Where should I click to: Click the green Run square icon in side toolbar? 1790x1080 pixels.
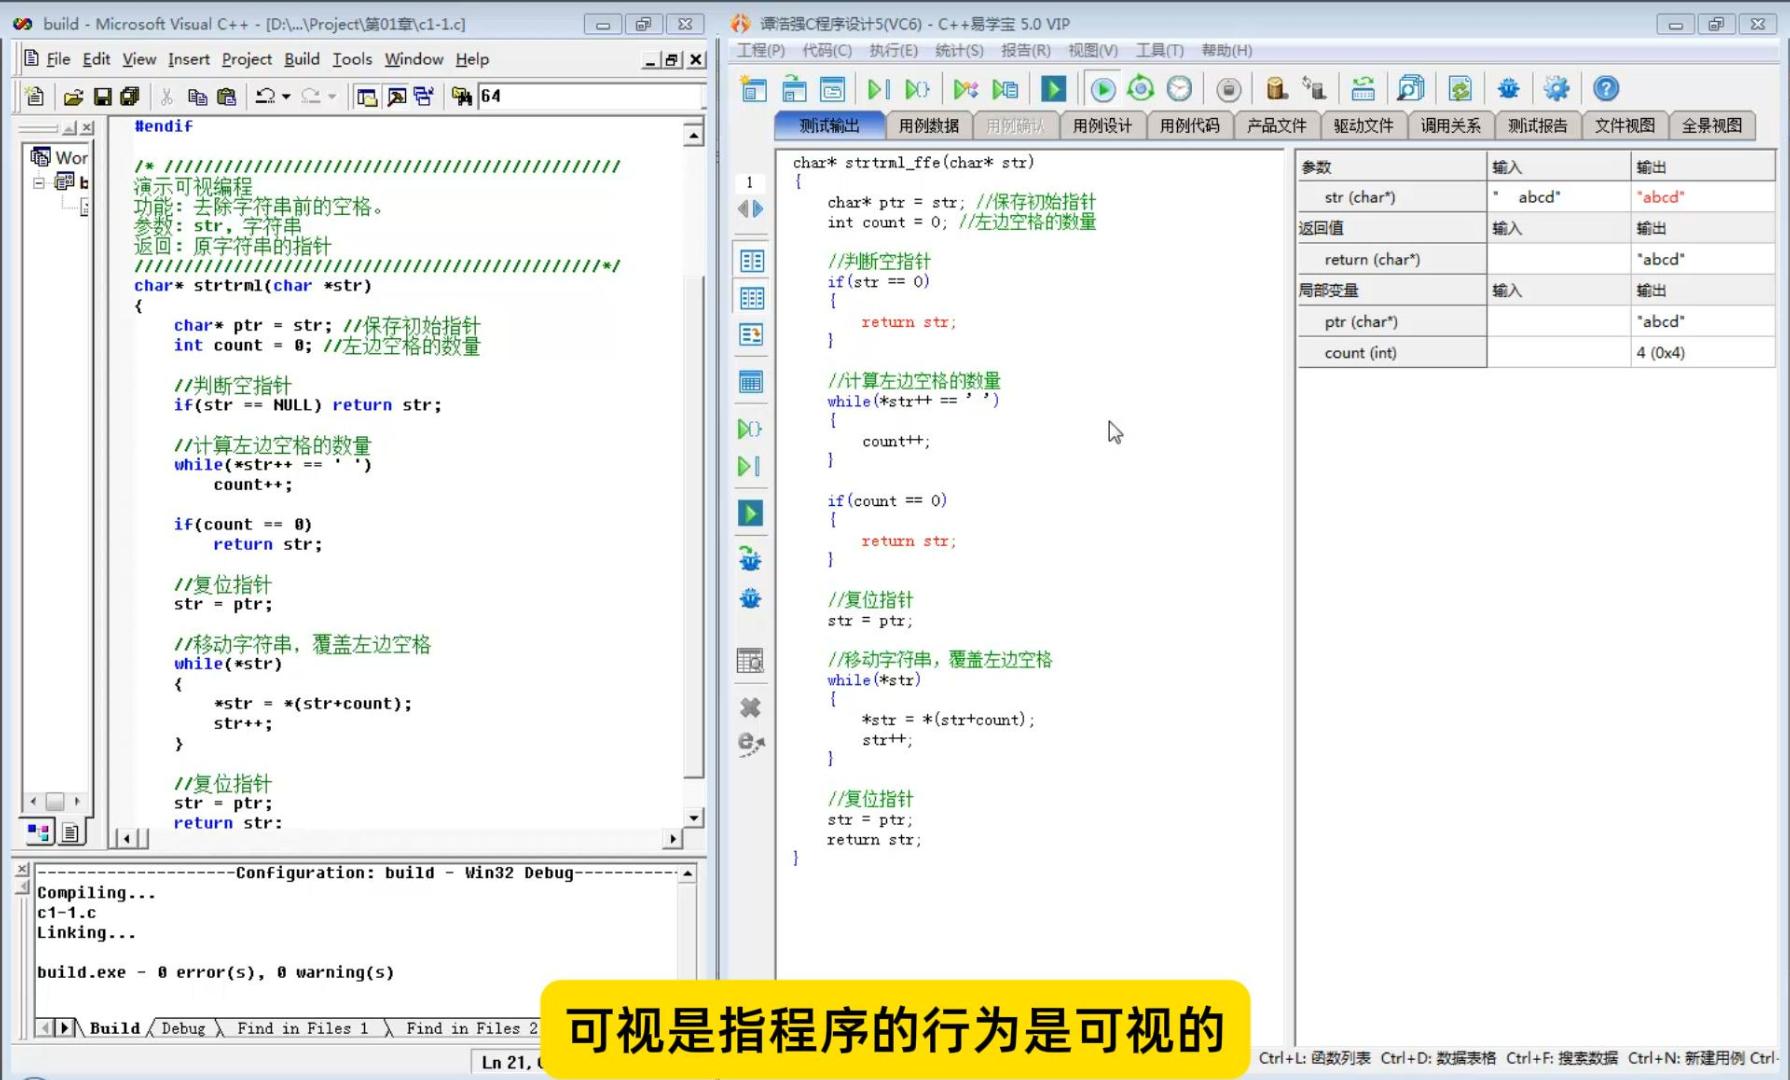750,513
